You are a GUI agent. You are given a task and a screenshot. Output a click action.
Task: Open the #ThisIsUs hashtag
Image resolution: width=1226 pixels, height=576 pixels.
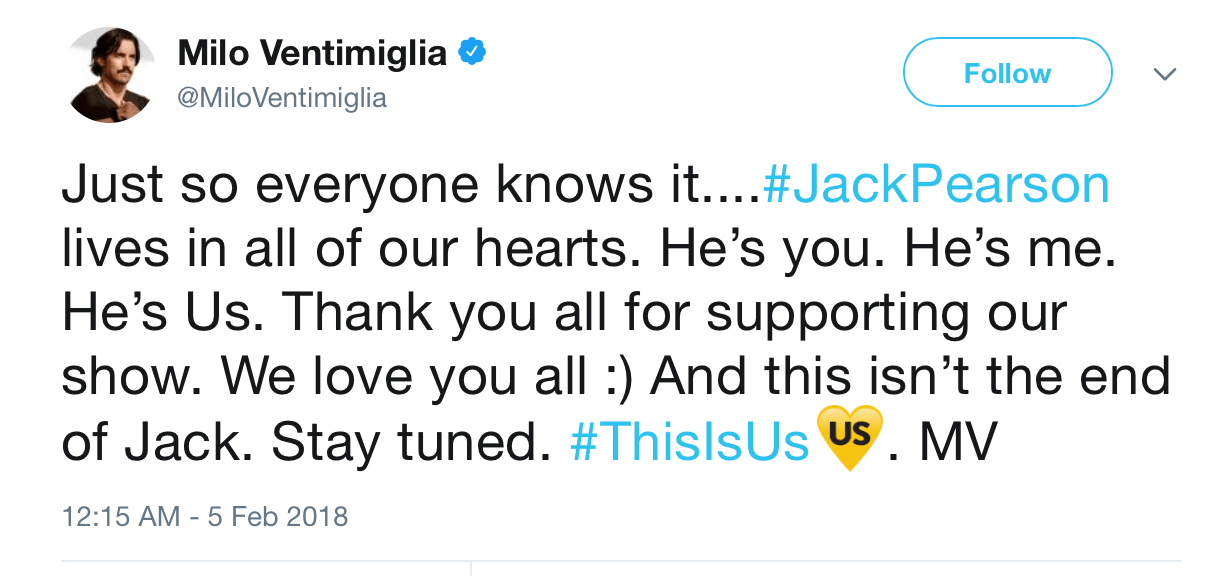(689, 438)
